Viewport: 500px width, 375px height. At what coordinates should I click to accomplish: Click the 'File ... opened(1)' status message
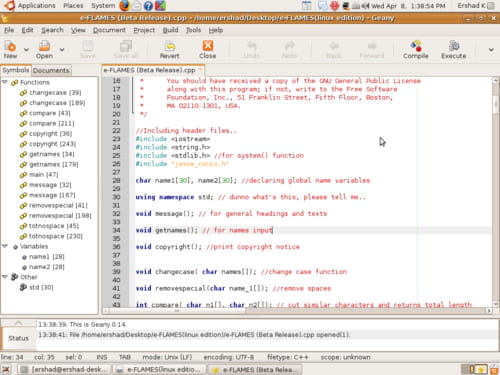tap(194, 335)
